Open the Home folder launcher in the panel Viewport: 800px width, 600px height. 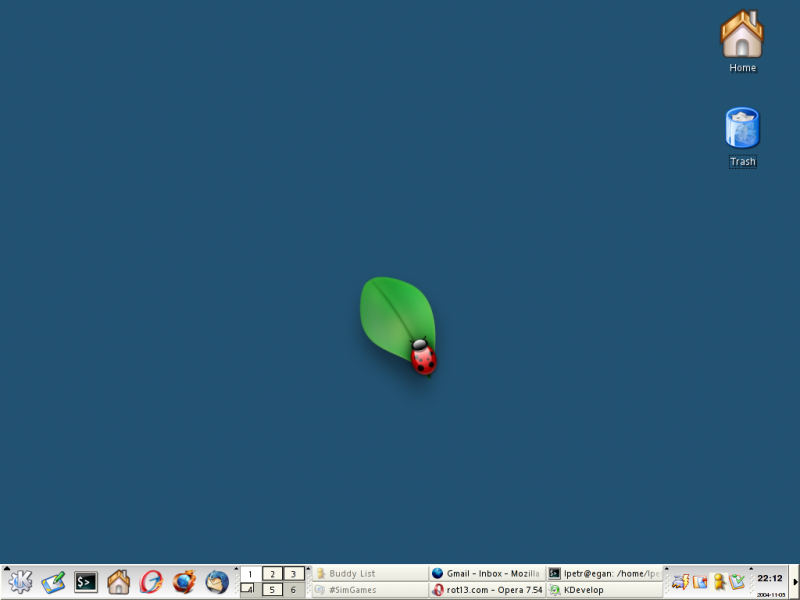click(118, 582)
